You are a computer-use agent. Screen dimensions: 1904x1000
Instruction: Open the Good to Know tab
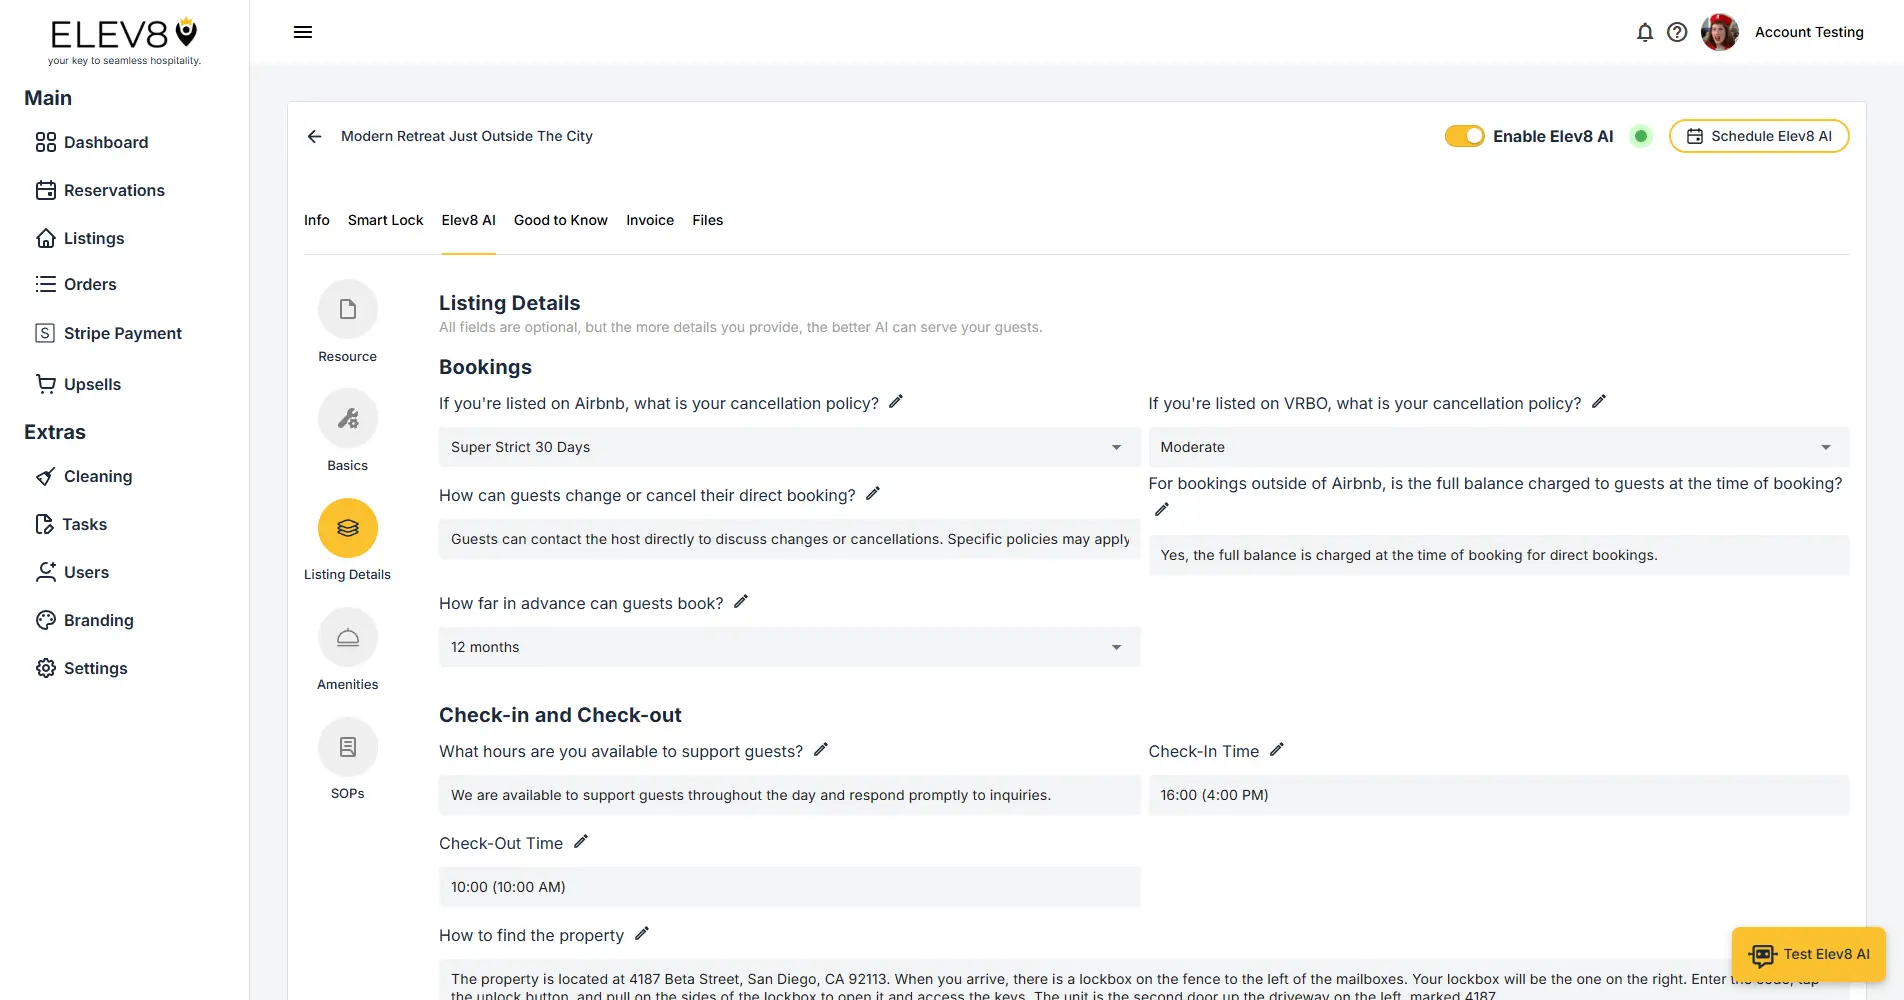point(560,220)
